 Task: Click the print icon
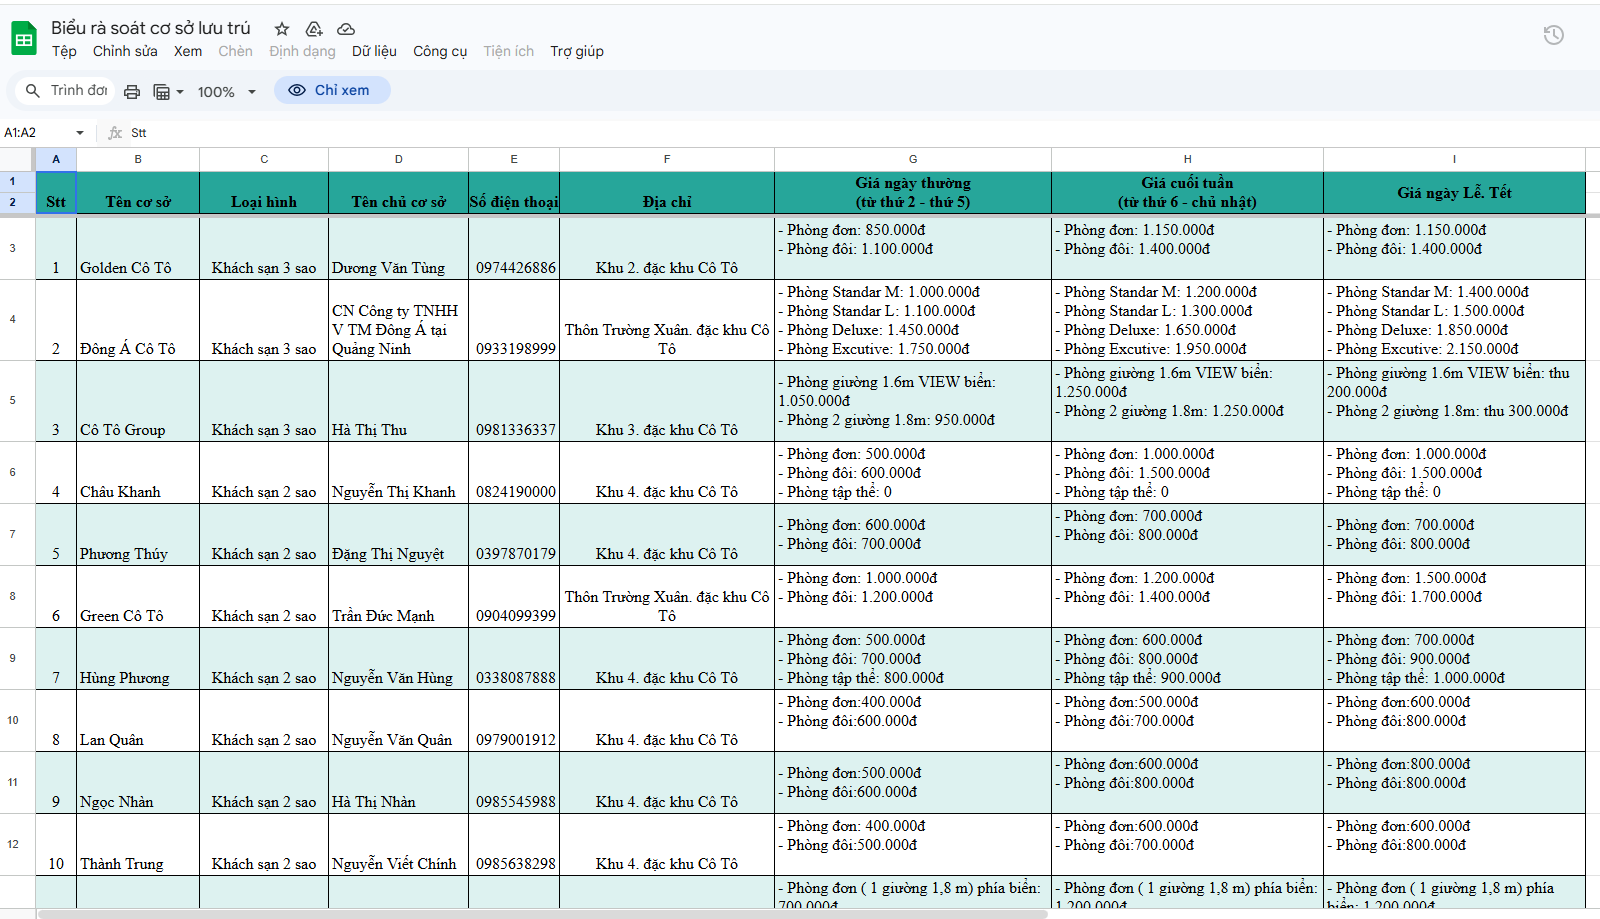coord(132,92)
